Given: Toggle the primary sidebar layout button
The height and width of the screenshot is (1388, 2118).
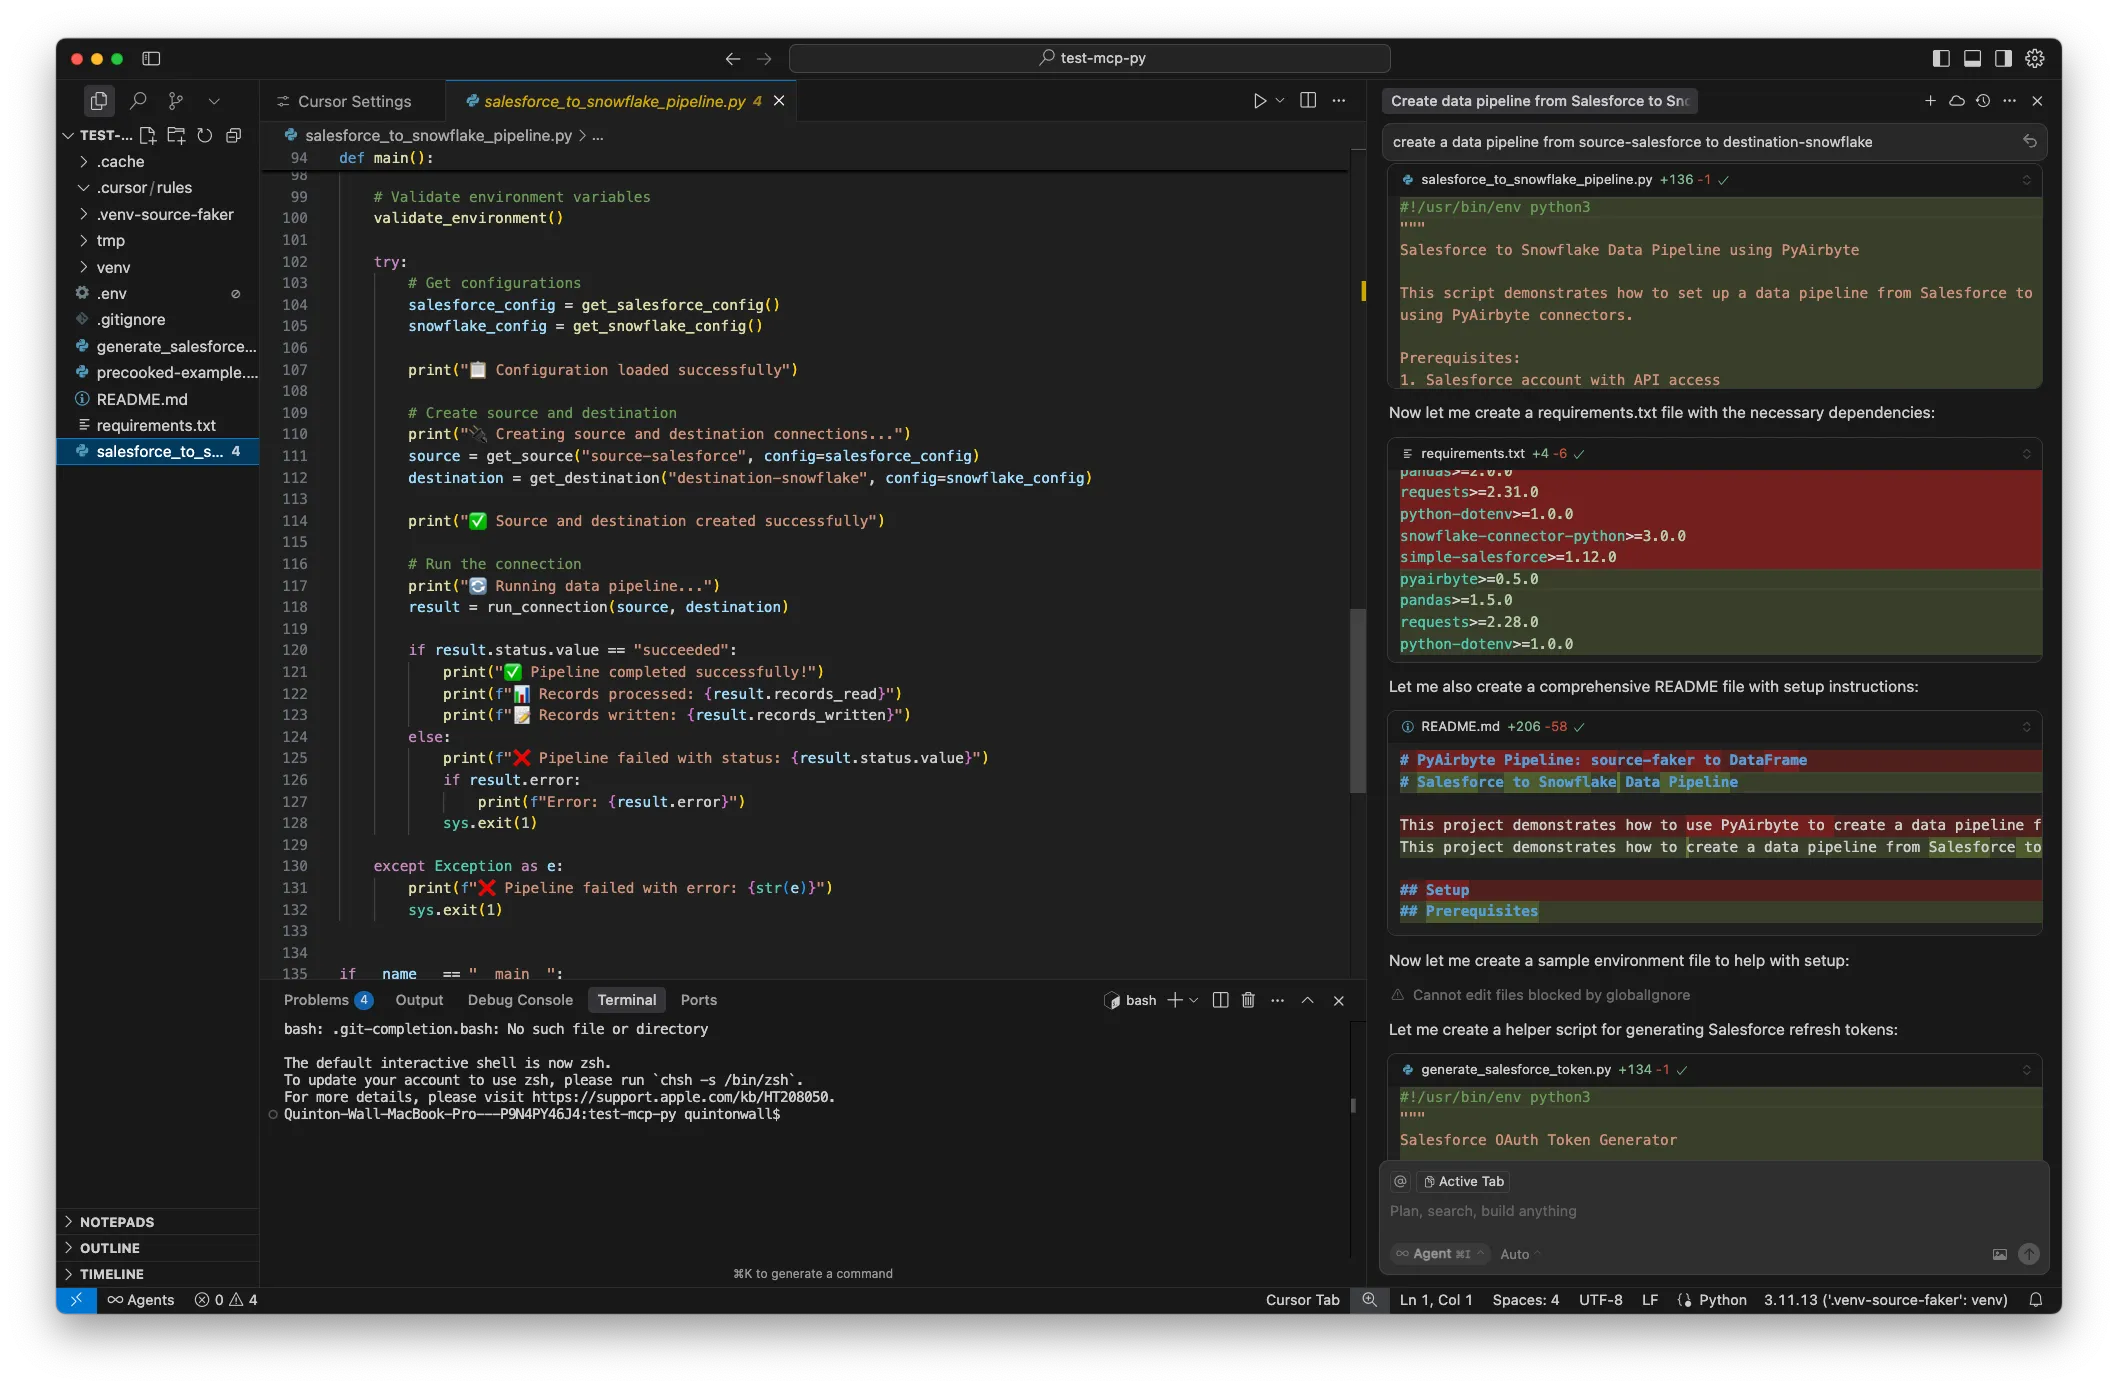Looking at the screenshot, I should click(1941, 59).
